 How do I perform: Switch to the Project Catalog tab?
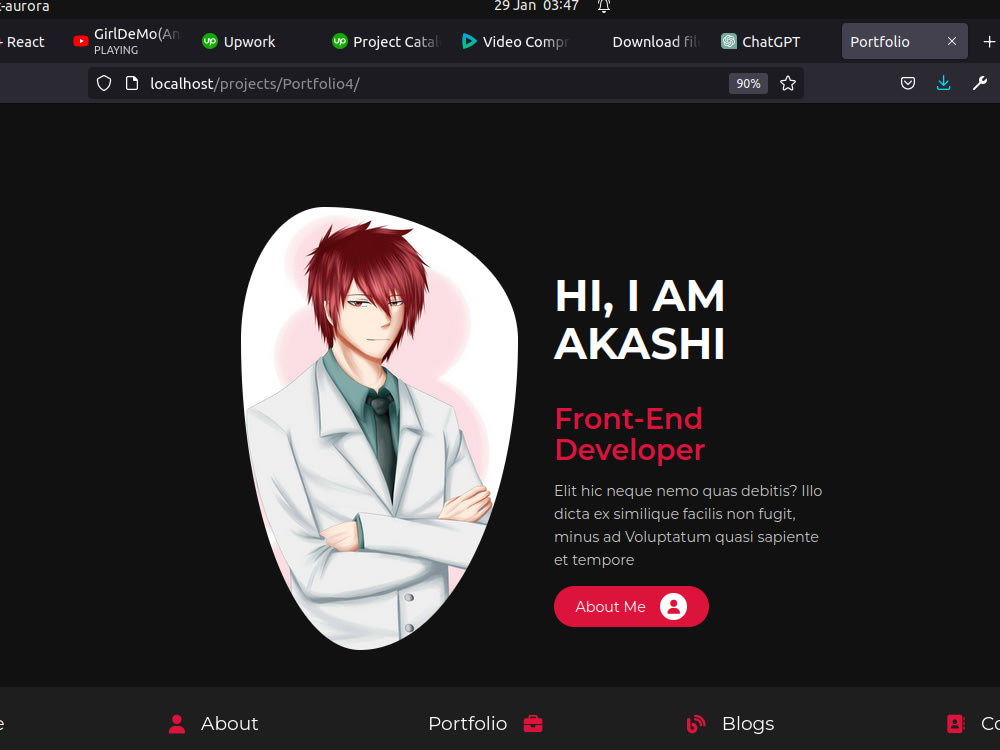point(386,41)
